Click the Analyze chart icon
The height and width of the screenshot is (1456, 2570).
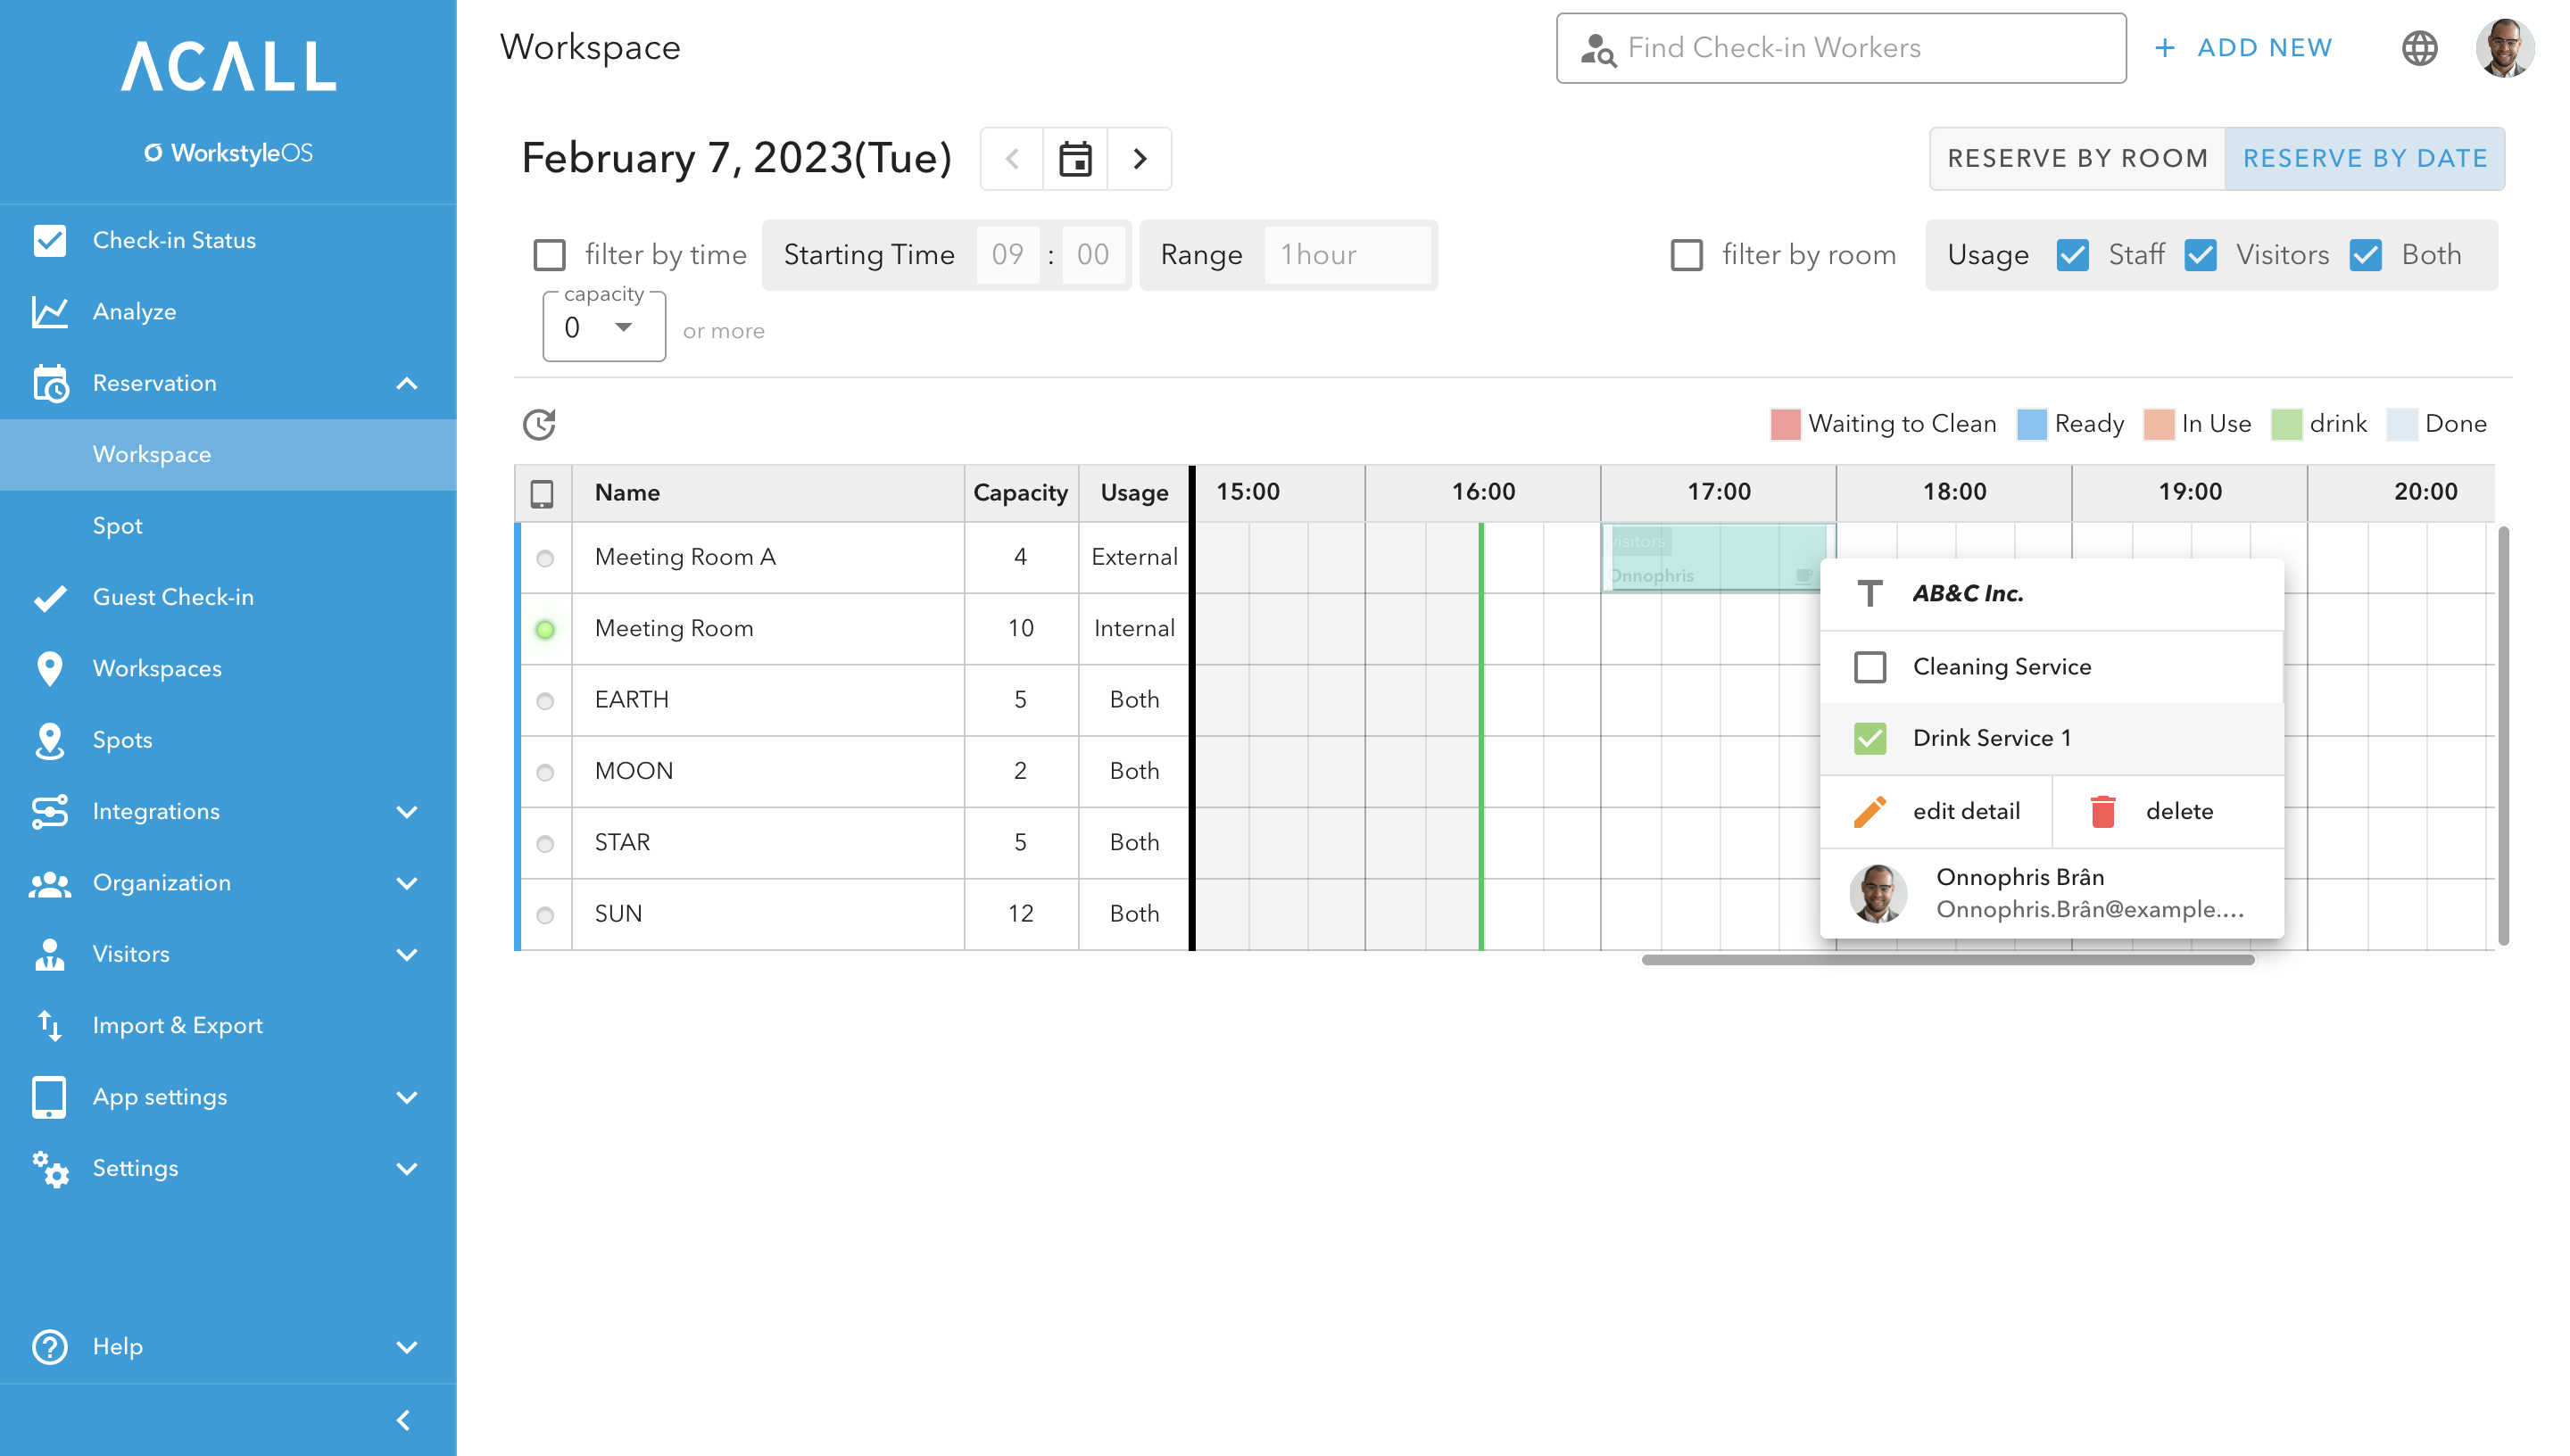[49, 311]
